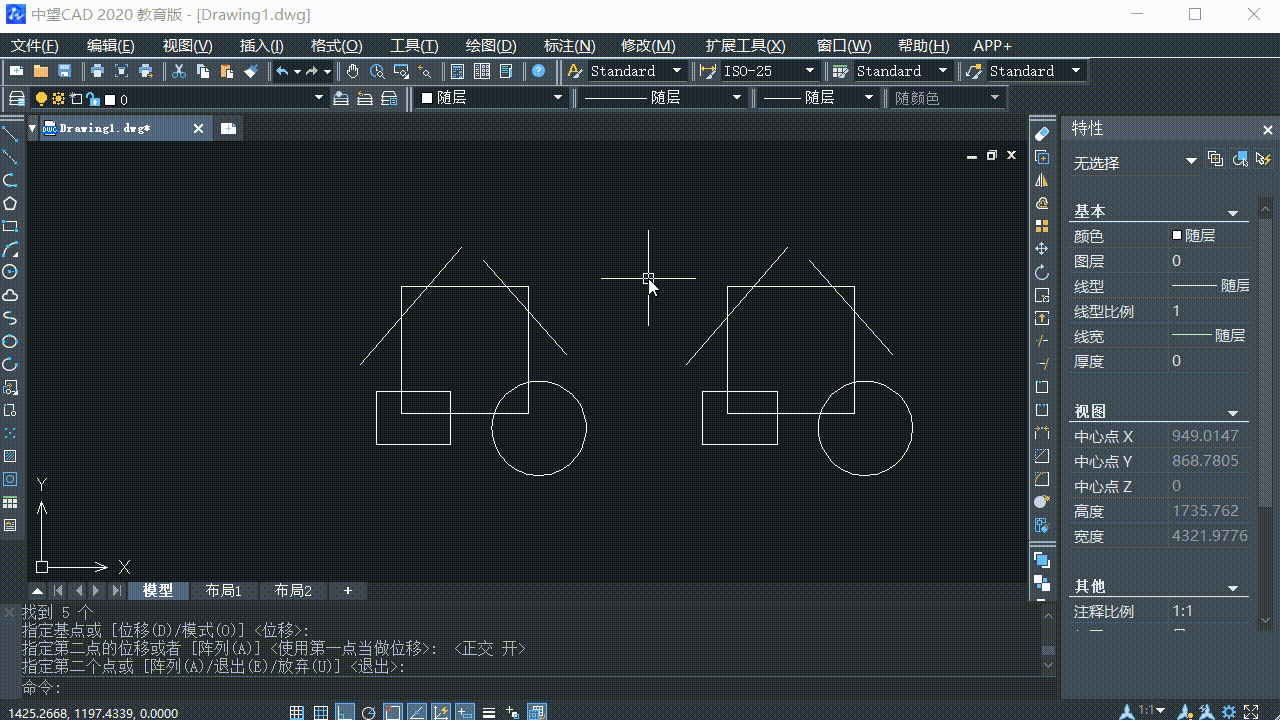
Task: Toggle grid display in status bar
Action: [321, 712]
